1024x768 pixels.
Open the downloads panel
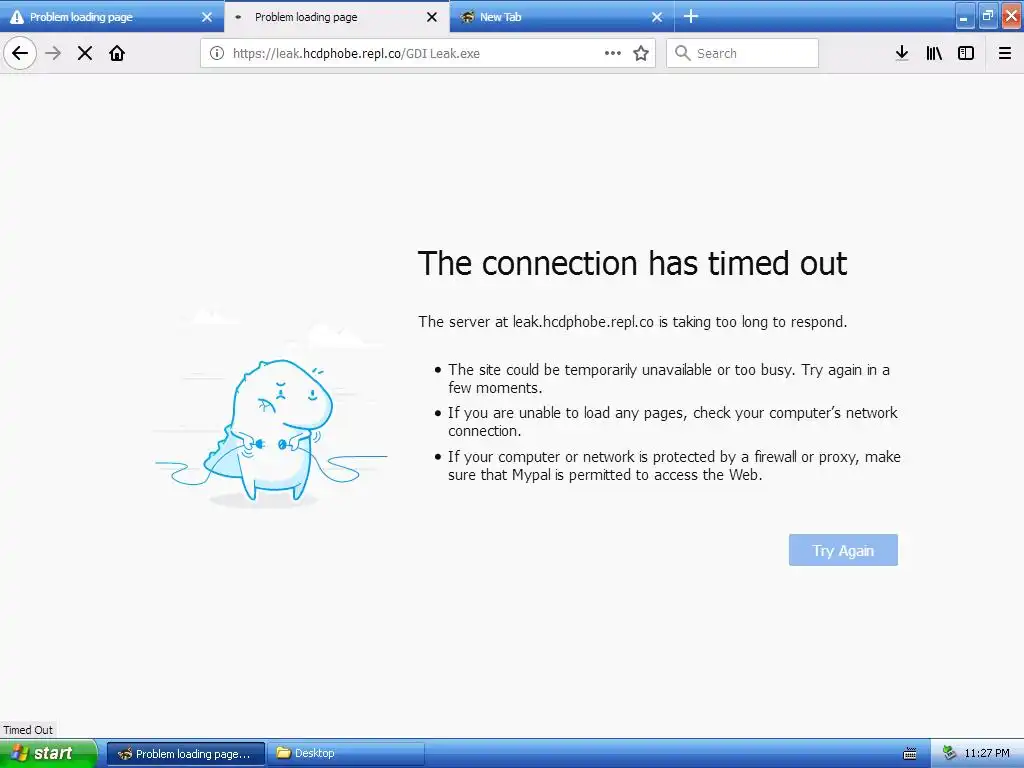coord(902,53)
